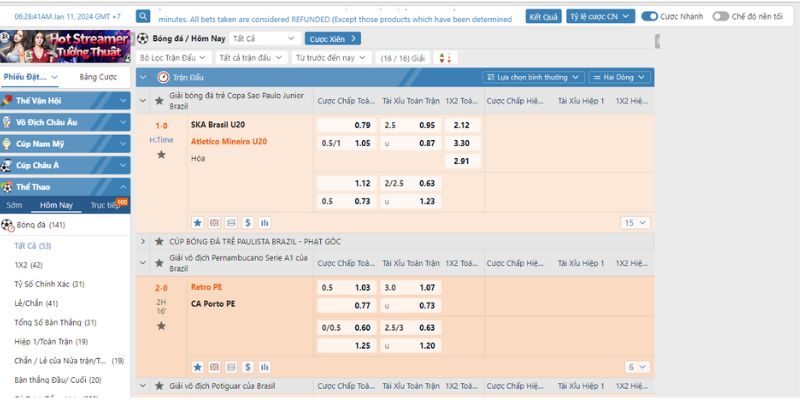Switch to the Bảng Cược tab
This screenshot has height=400, width=800.
(x=98, y=77)
